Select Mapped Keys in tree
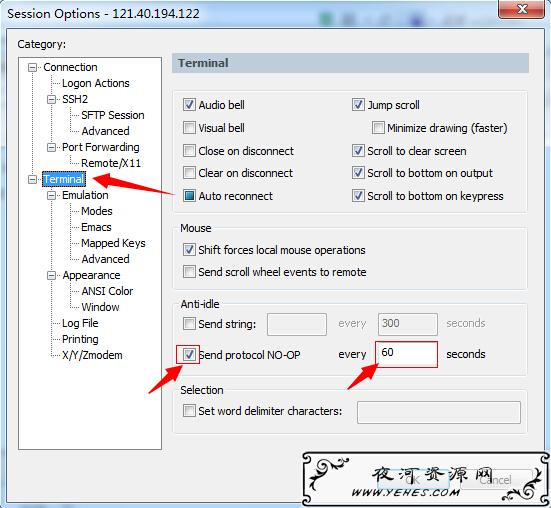This screenshot has width=551, height=508. [x=113, y=243]
